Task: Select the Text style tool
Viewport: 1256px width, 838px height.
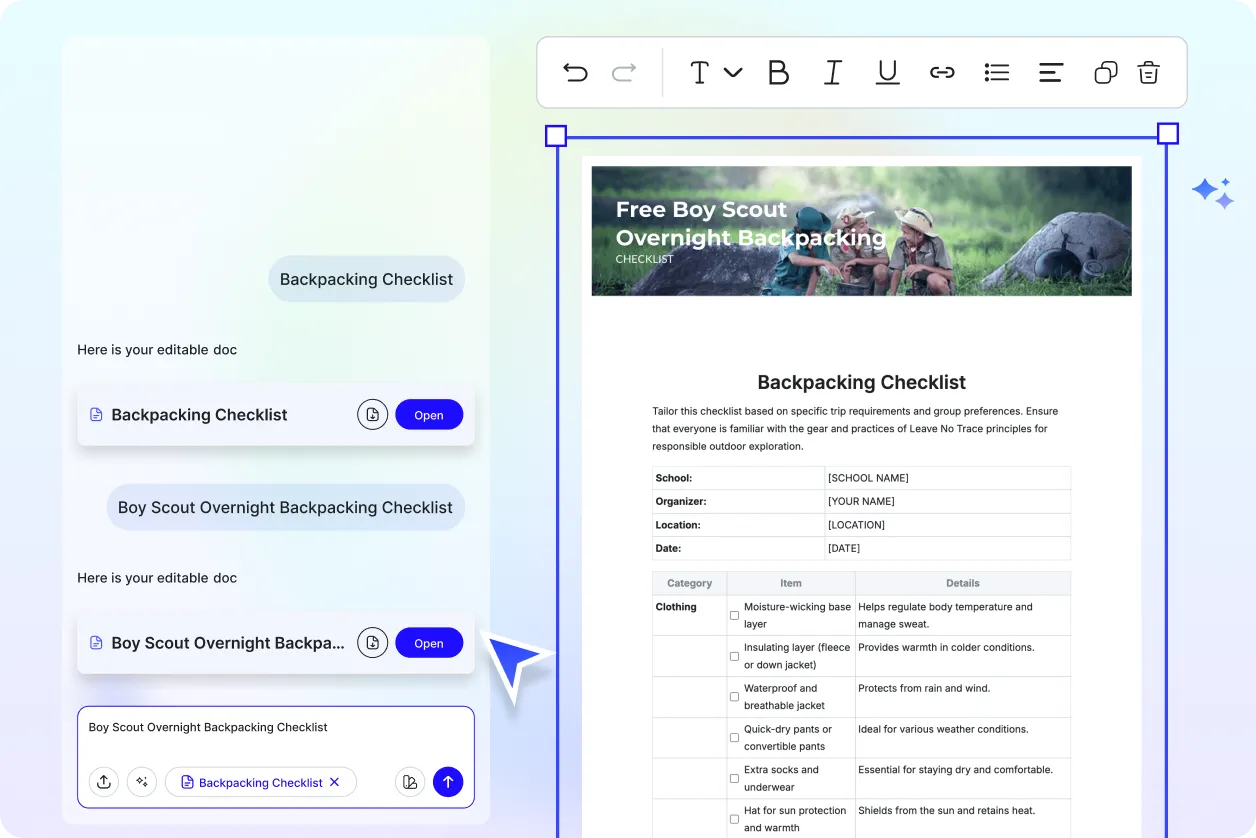Action: point(700,72)
